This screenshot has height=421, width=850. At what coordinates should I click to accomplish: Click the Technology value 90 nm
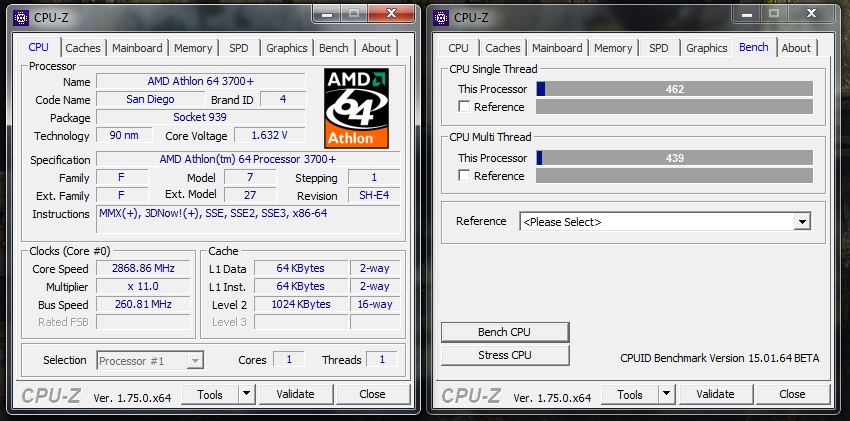(x=124, y=135)
